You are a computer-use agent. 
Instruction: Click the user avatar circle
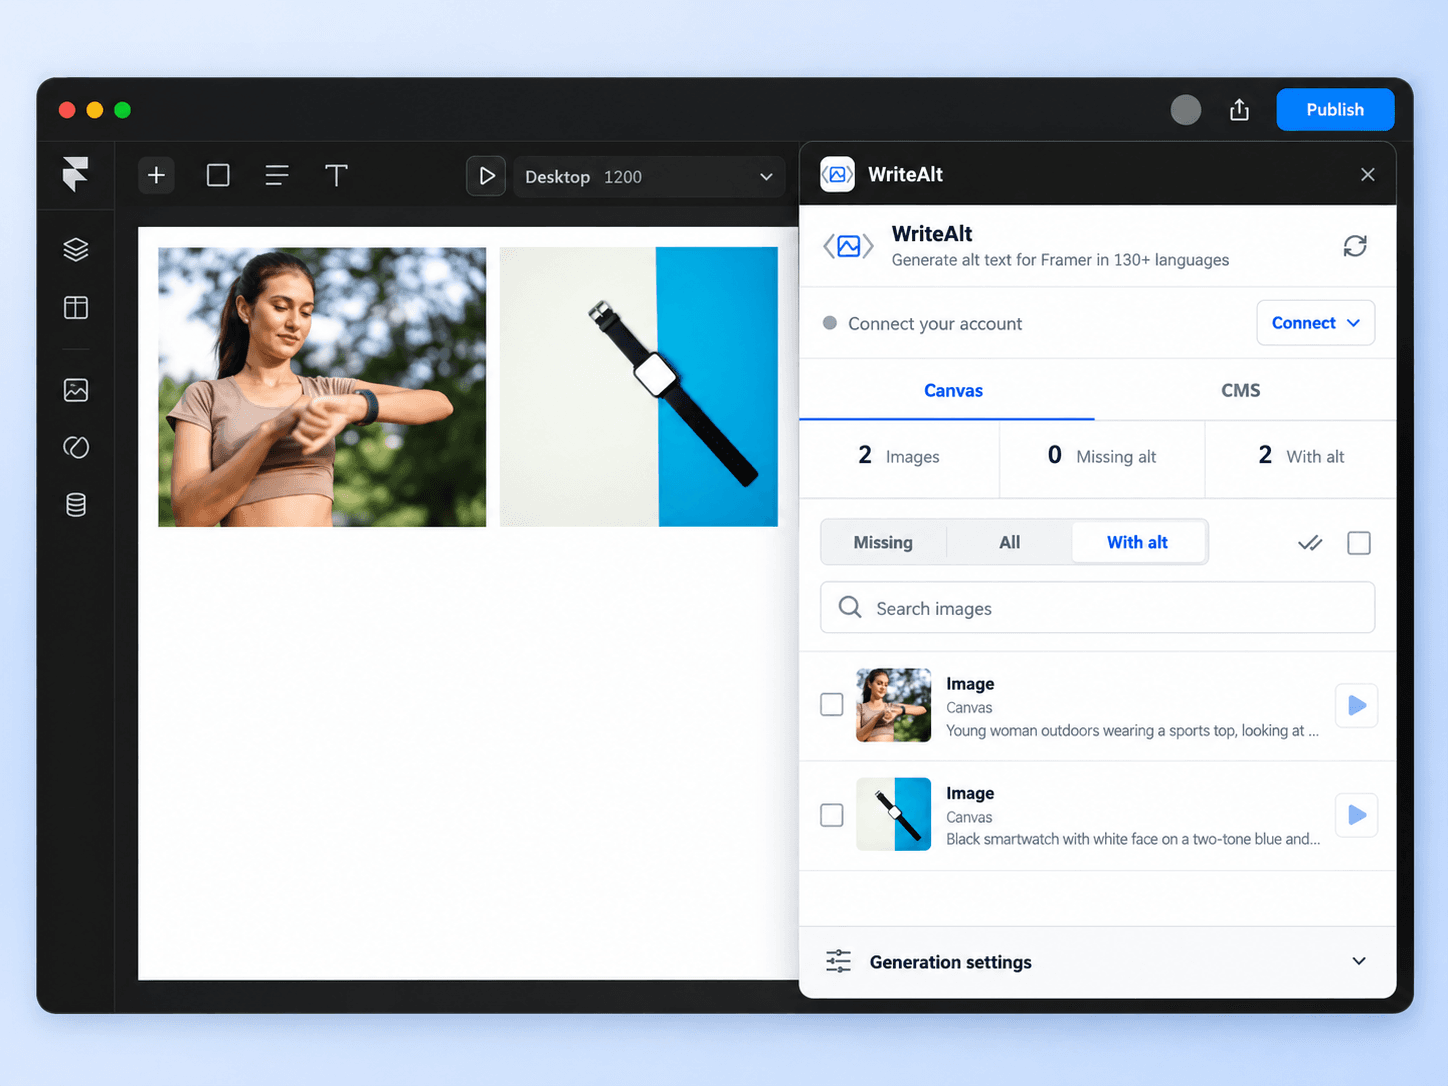coord(1186,110)
